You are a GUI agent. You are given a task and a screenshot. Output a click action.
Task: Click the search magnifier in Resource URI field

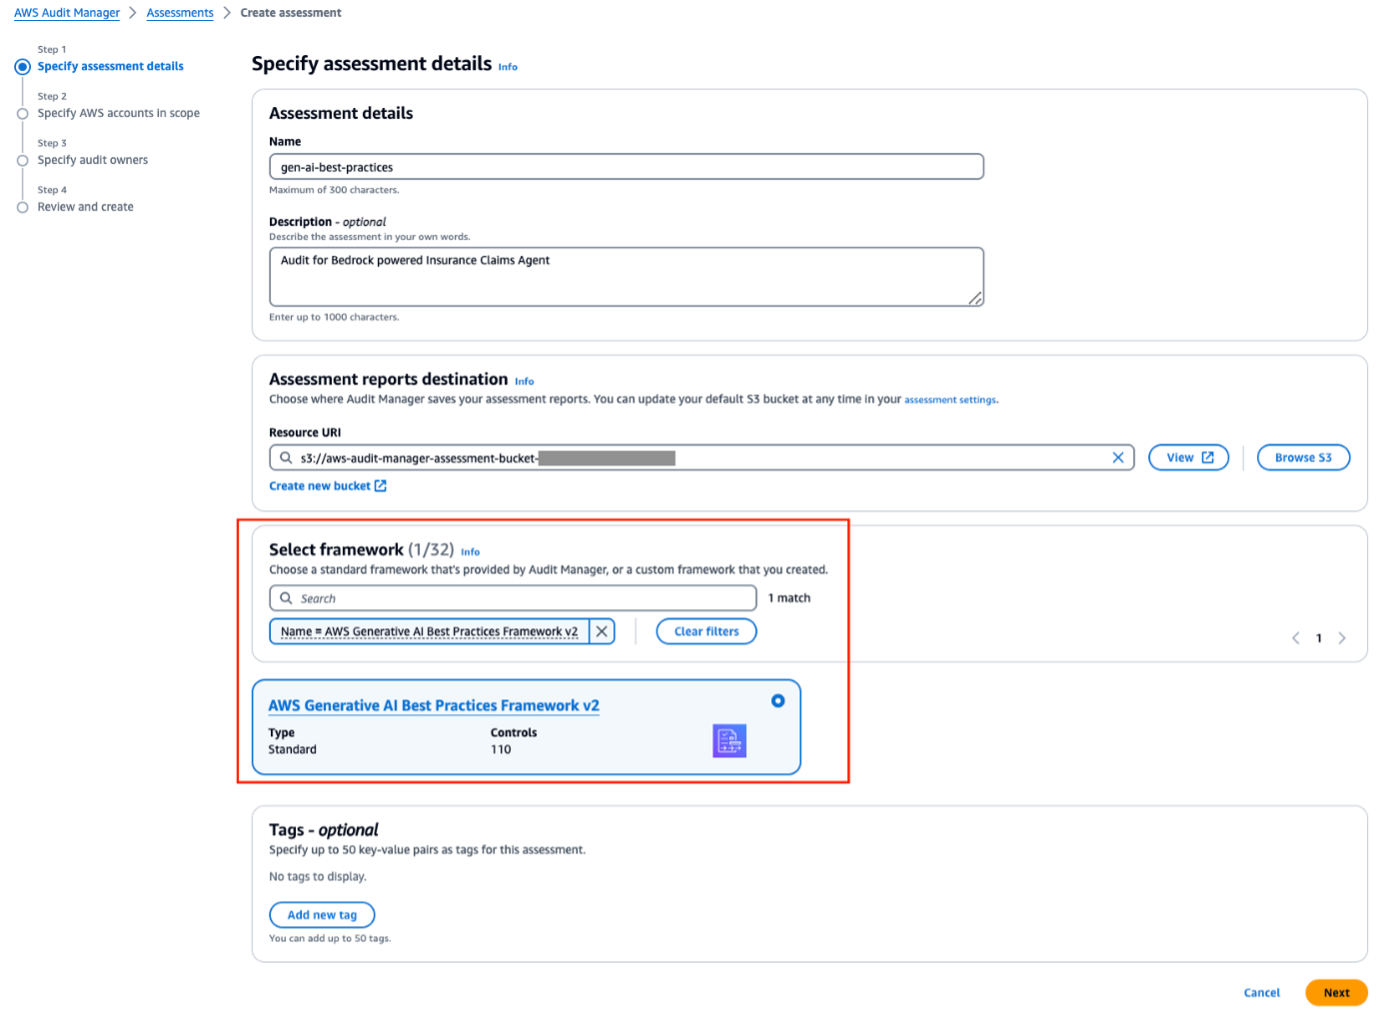[285, 457]
